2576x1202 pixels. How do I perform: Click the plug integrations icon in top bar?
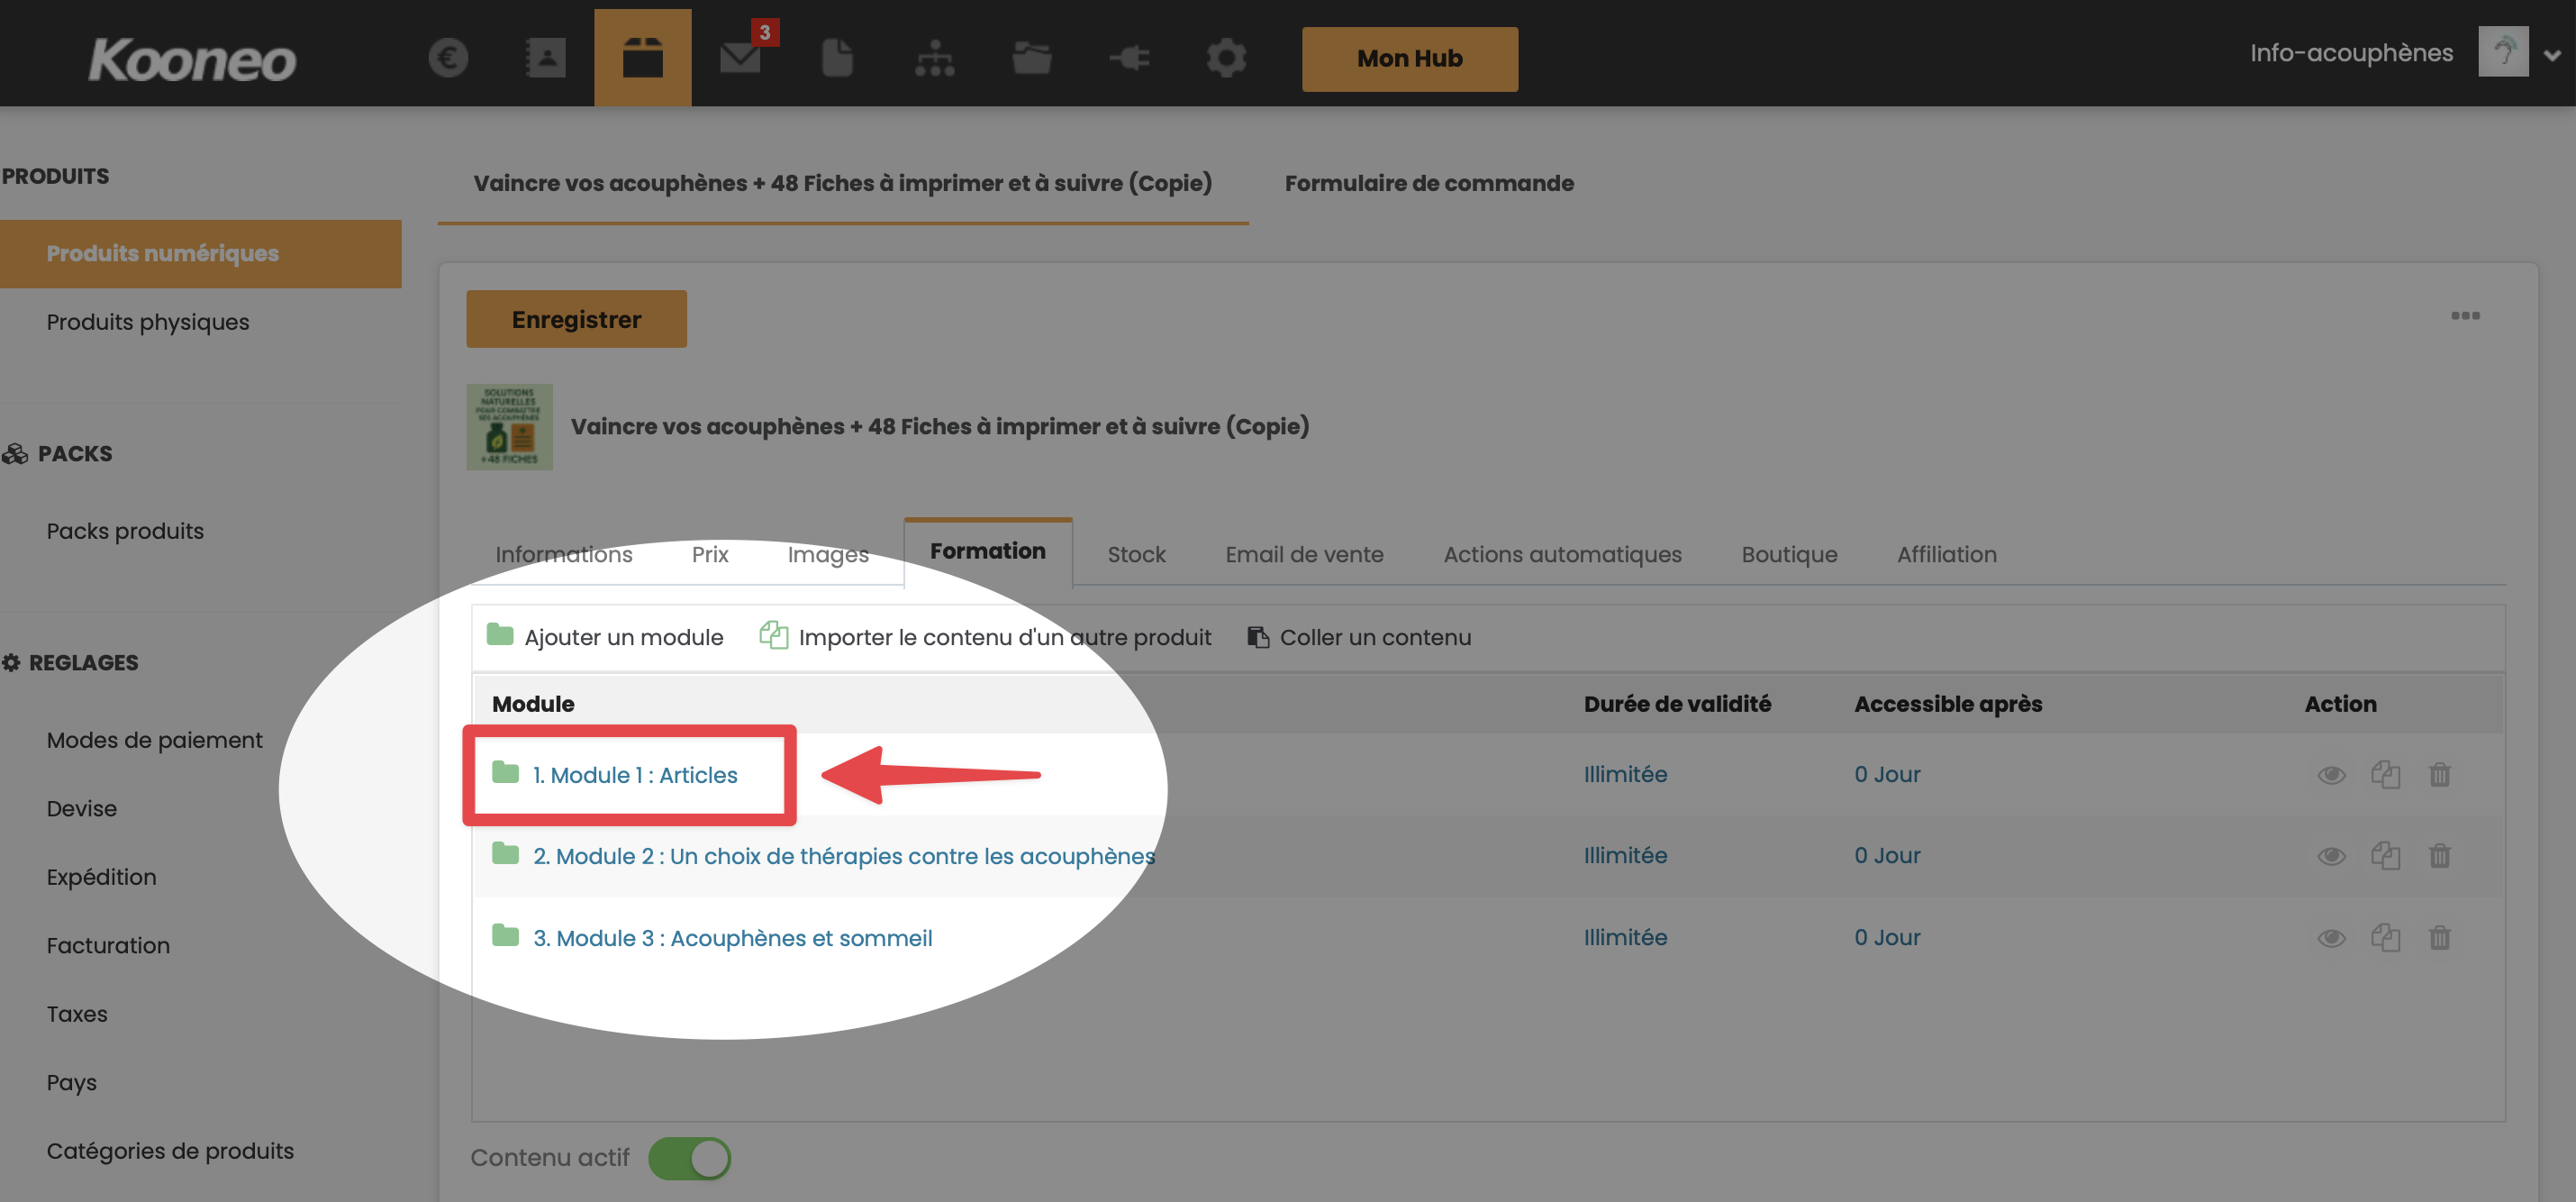[1129, 57]
